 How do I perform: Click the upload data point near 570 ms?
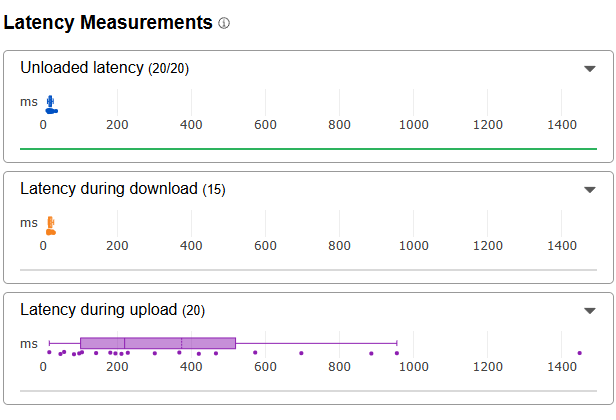pyautogui.click(x=255, y=352)
